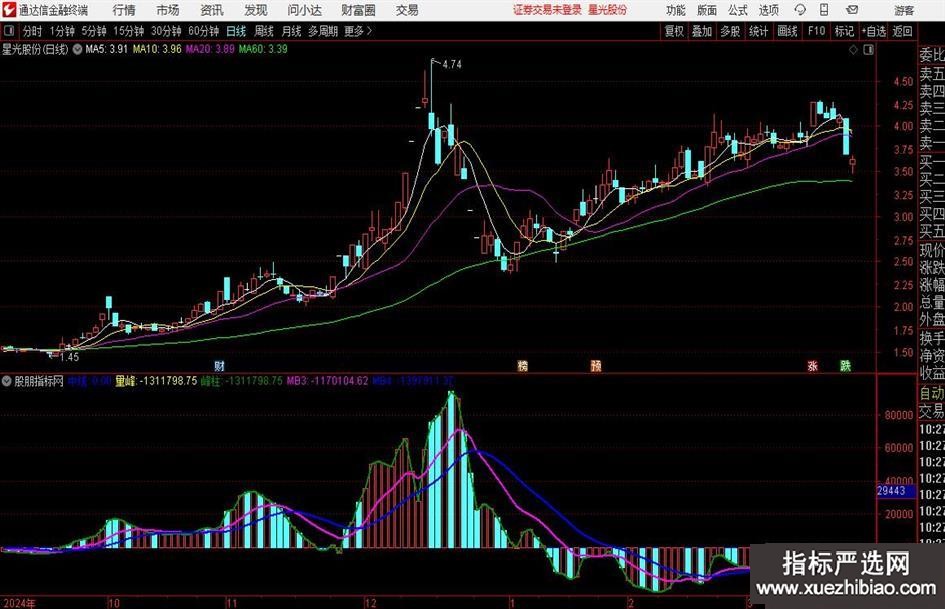This screenshot has width=945, height=609.
Task: Open the 画线 drawing tools
Action: tap(787, 31)
